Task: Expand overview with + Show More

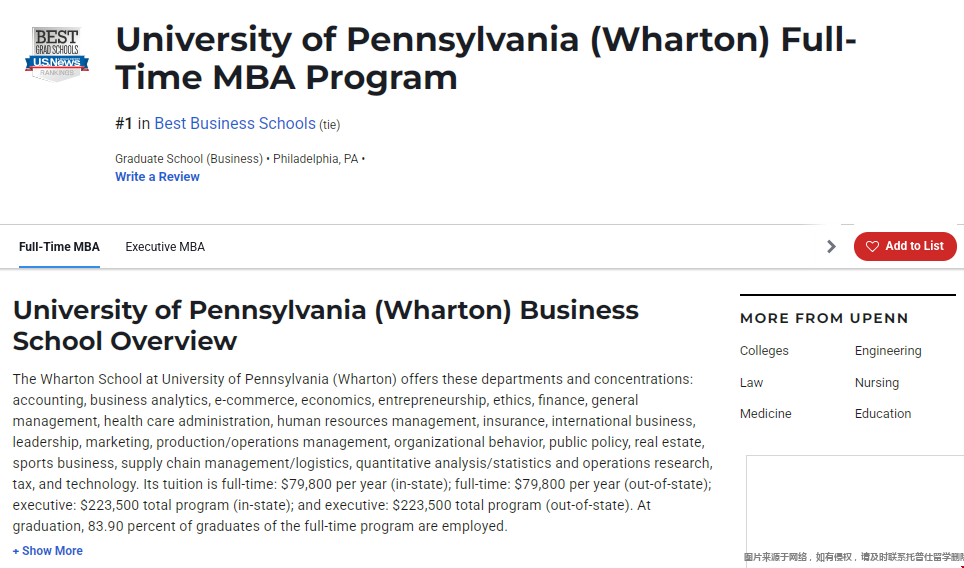Action: (x=48, y=551)
